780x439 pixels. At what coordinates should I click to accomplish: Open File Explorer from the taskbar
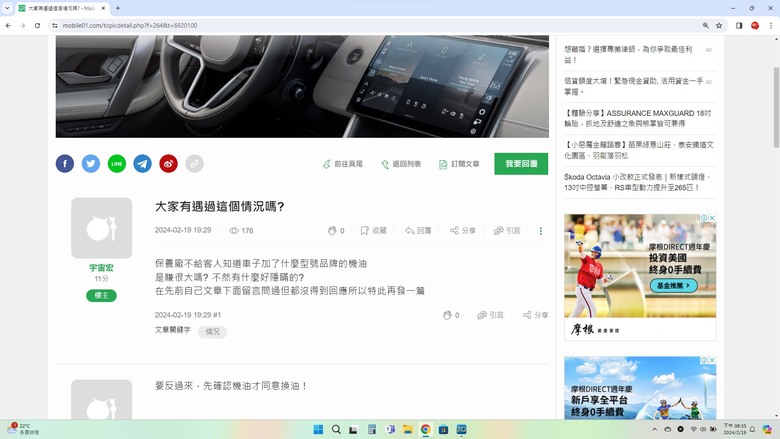click(407, 430)
